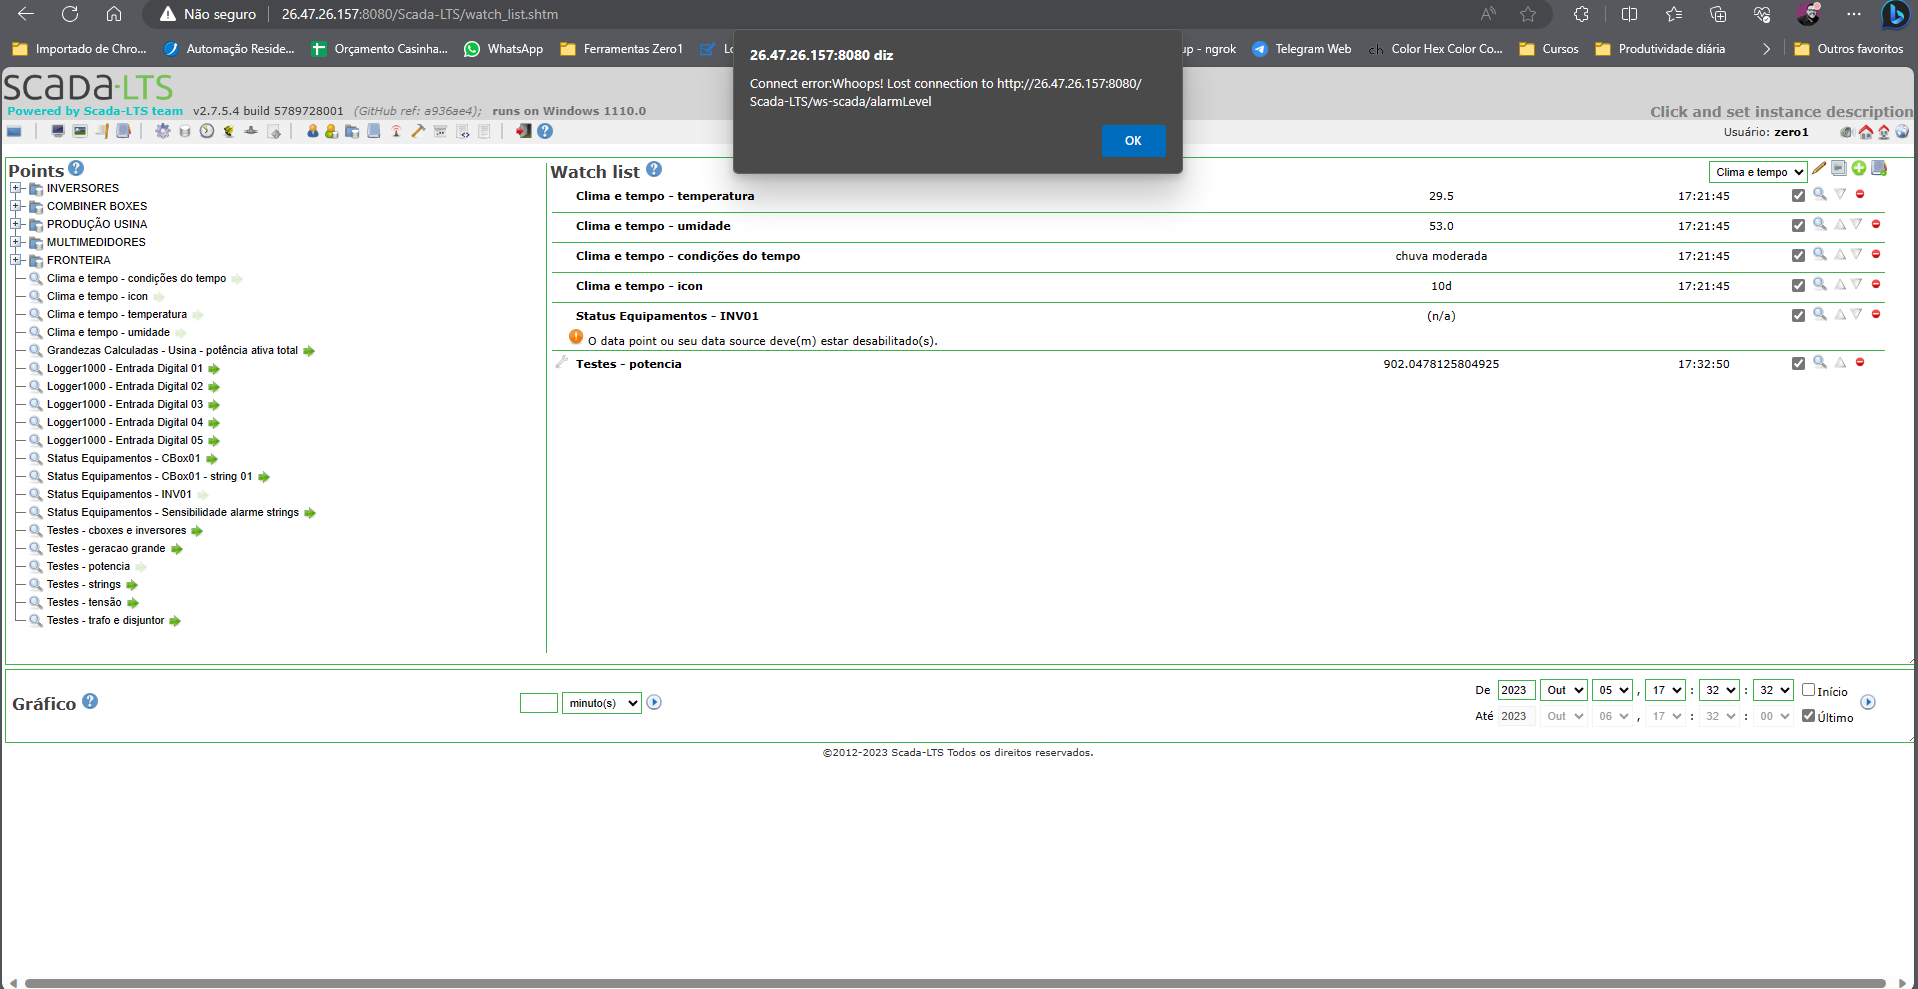This screenshot has width=1918, height=989.
Task: Open the Clima e tempo watch list dropdown
Action: point(1758,171)
